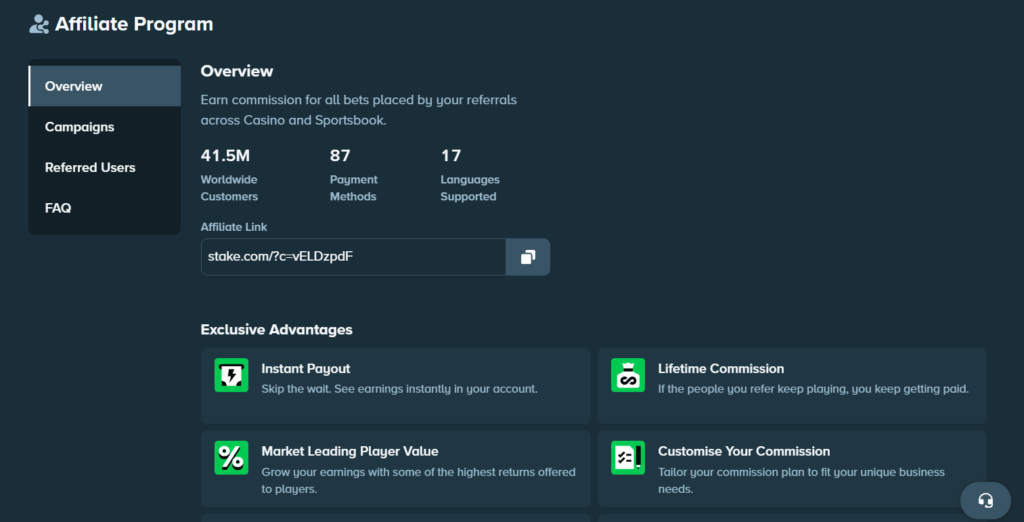Screen dimensions: 1024x522
Task: Click the Overview section heading
Action: (x=237, y=71)
